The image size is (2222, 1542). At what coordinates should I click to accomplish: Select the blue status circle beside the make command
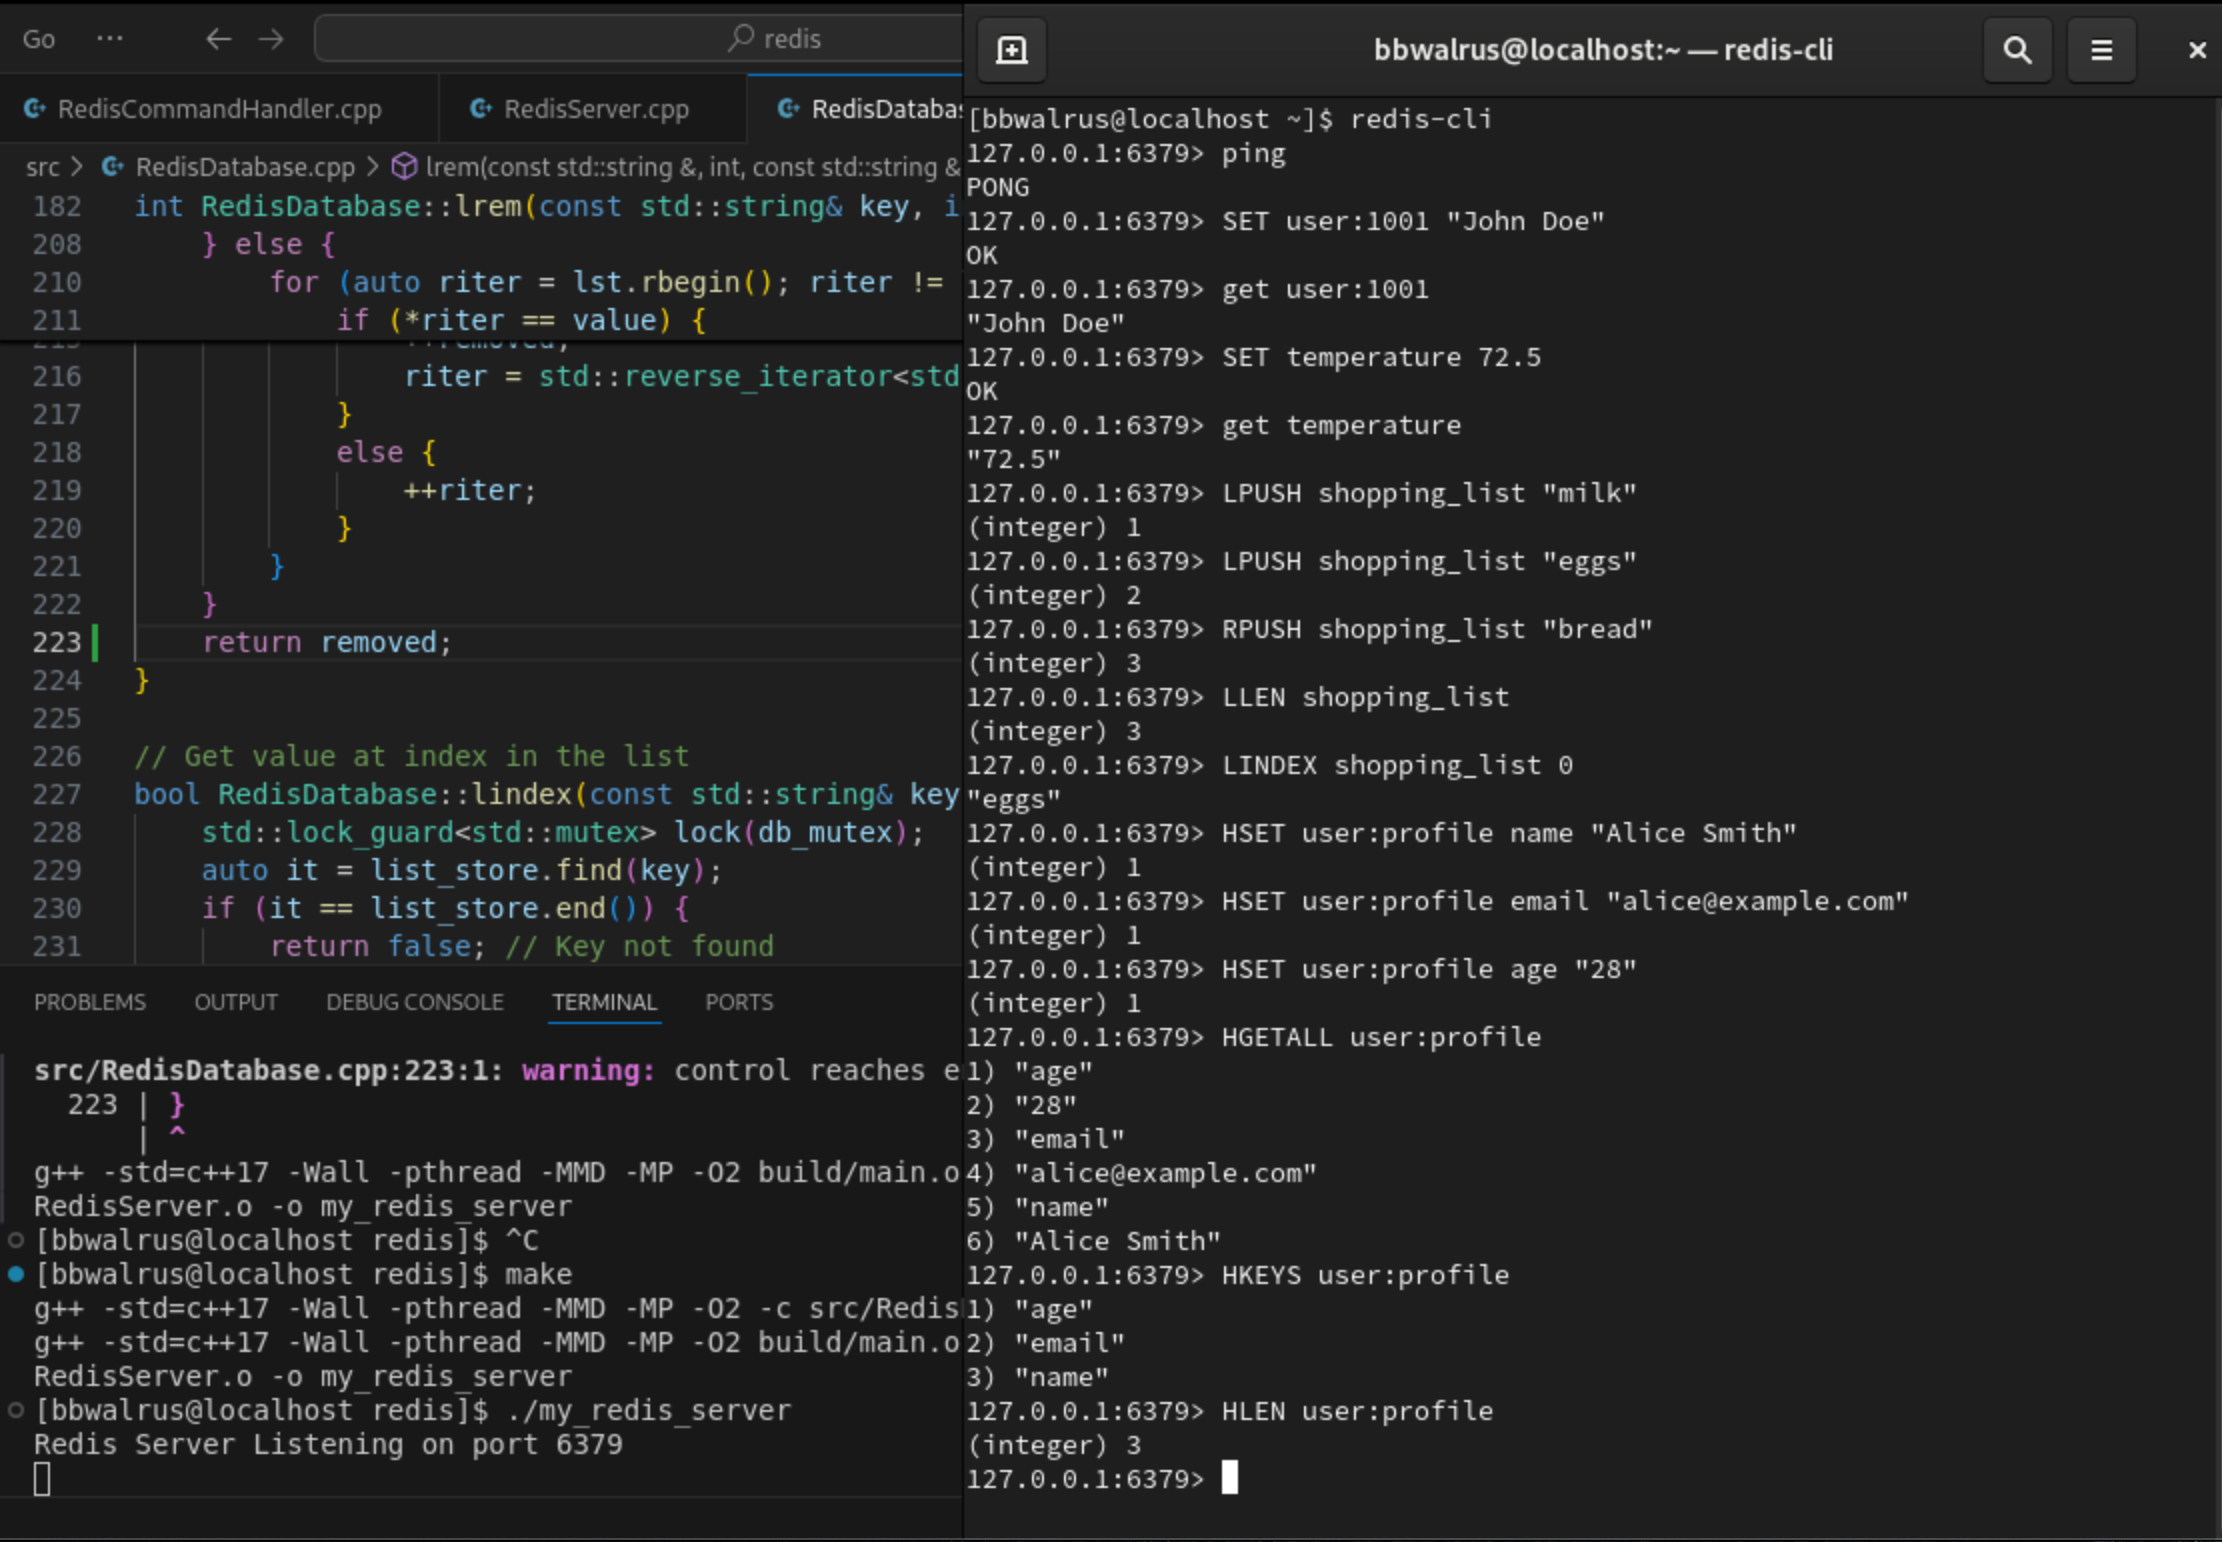(14, 1274)
